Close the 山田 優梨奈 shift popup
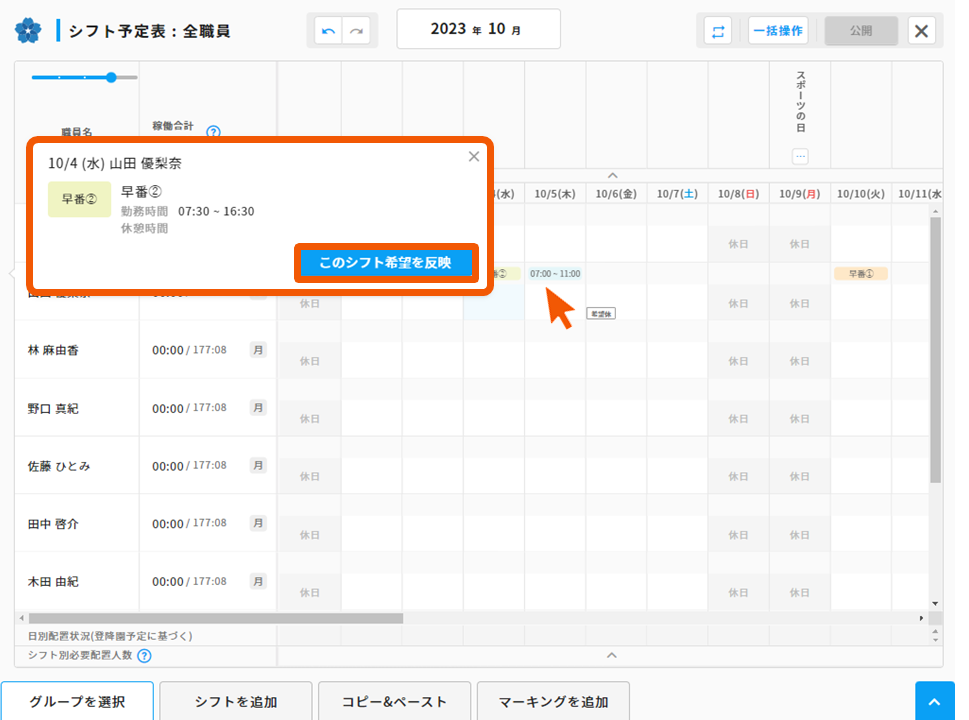This screenshot has height=720, width=969. (474, 156)
